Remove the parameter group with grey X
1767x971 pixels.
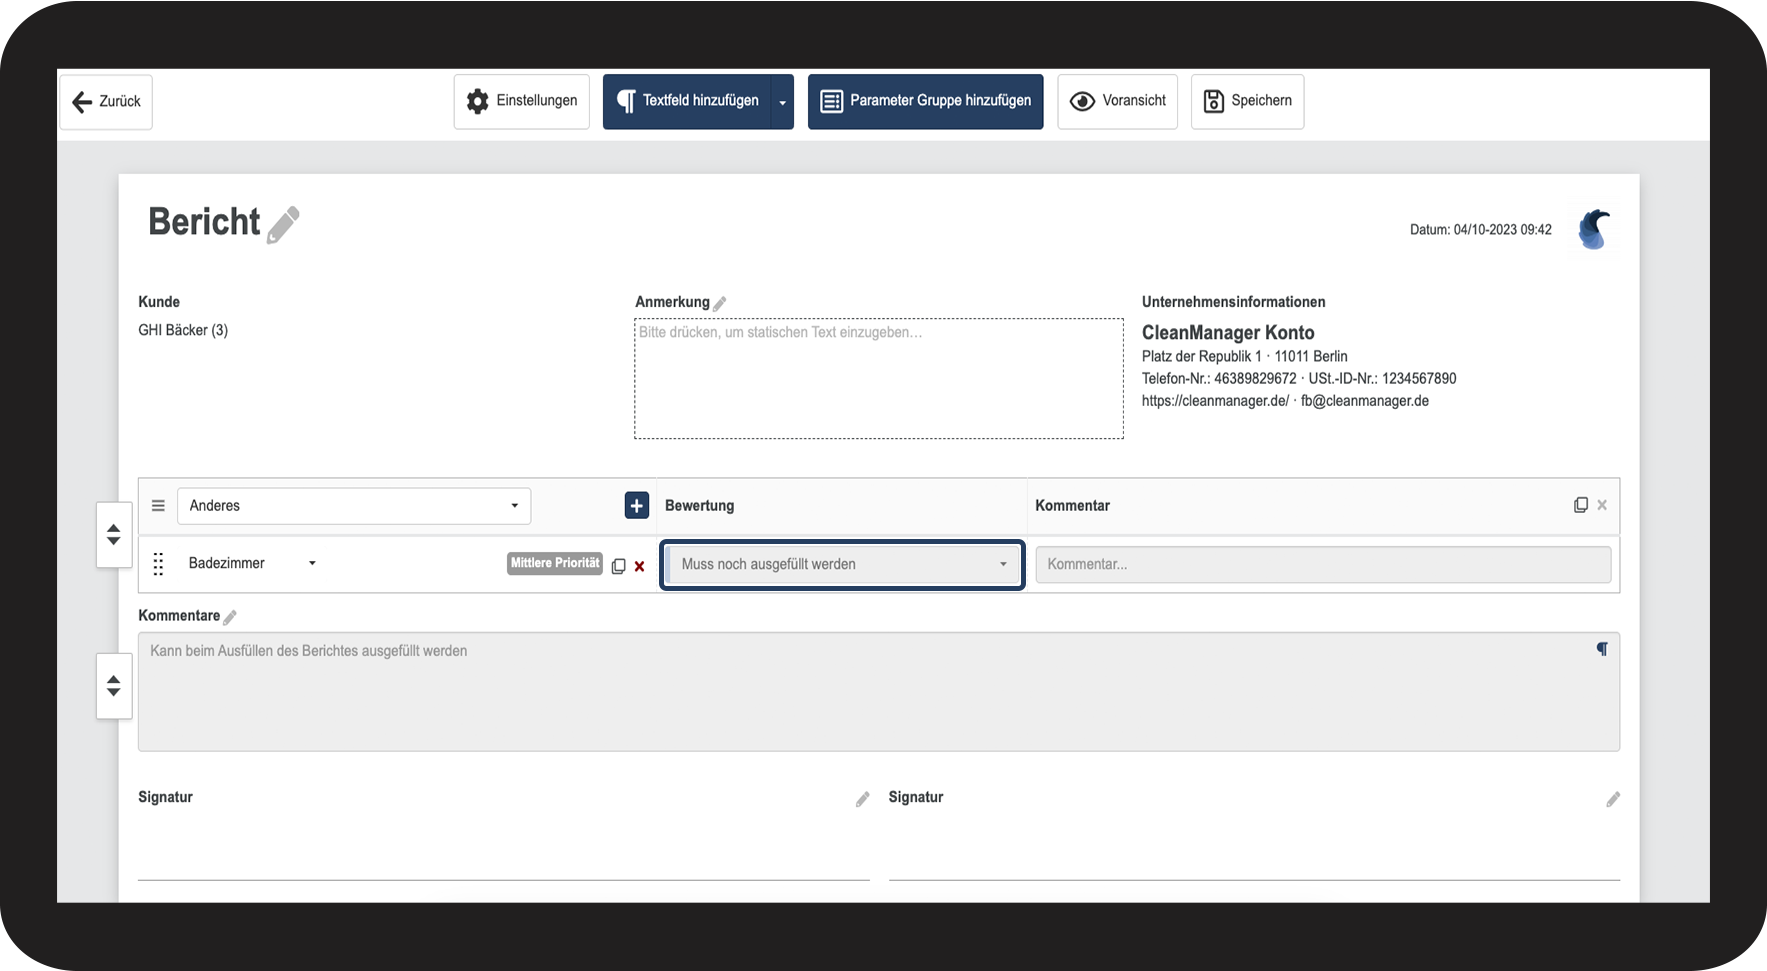1602,505
